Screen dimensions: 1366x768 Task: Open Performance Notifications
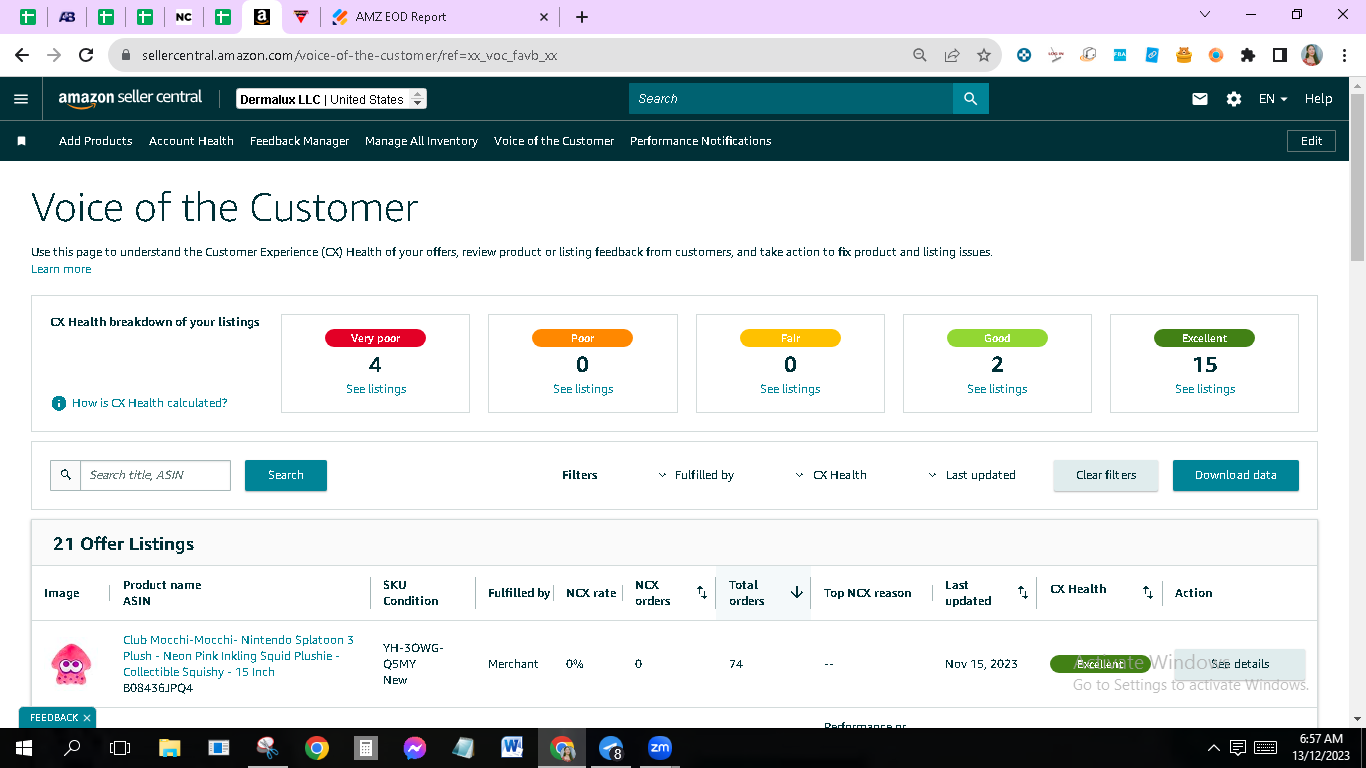click(x=701, y=141)
